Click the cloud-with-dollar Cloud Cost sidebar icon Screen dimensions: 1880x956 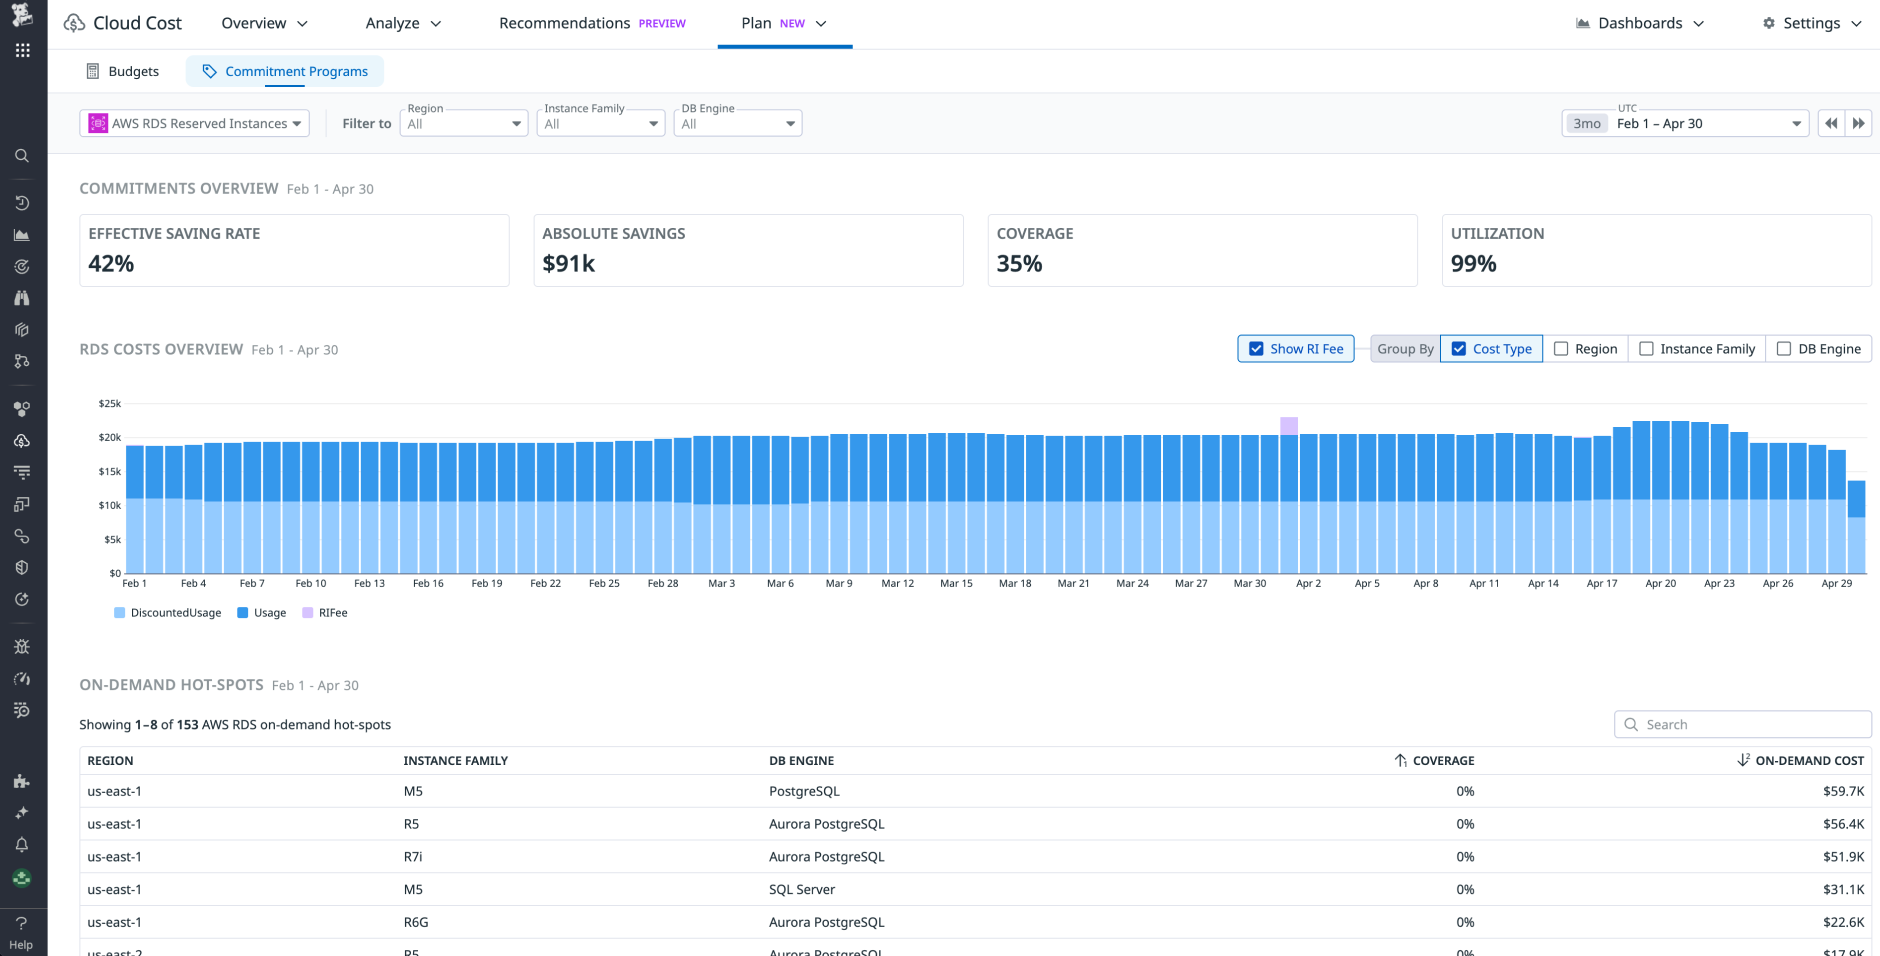(22, 441)
